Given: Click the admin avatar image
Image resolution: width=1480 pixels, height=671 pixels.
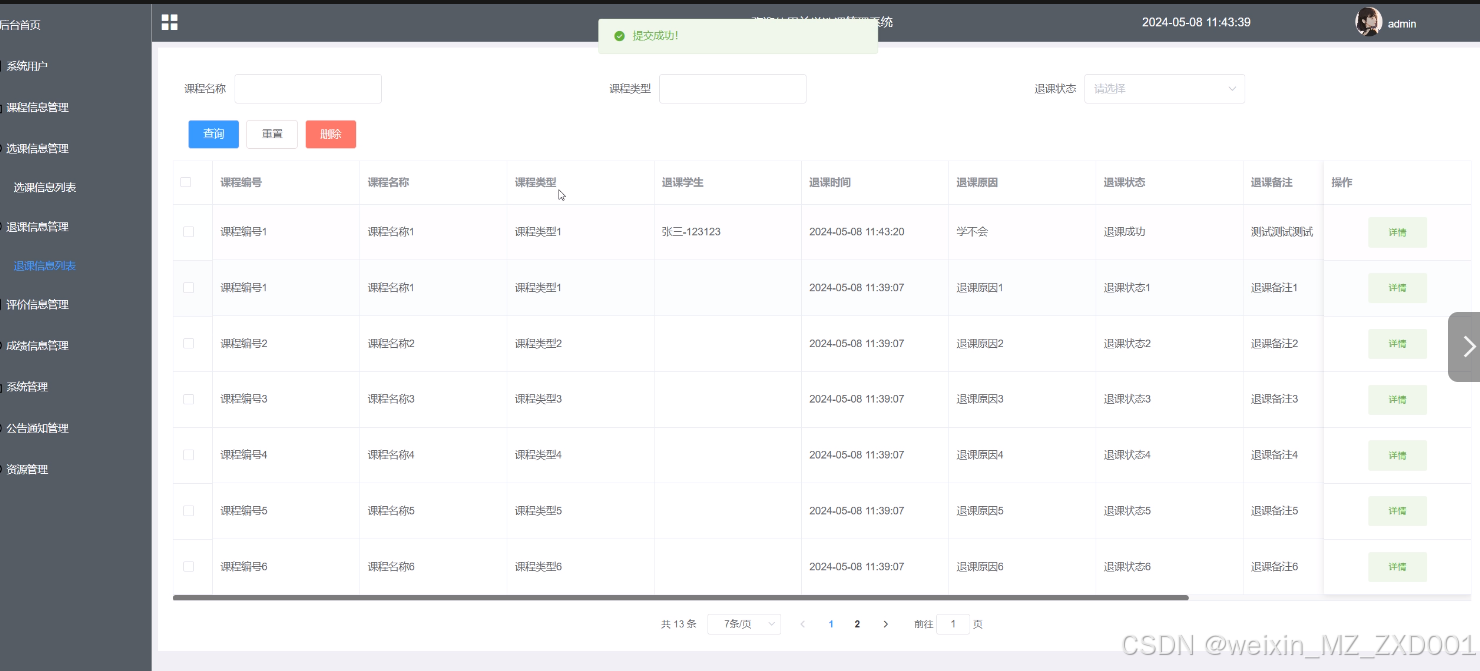Looking at the screenshot, I should tap(1368, 22).
